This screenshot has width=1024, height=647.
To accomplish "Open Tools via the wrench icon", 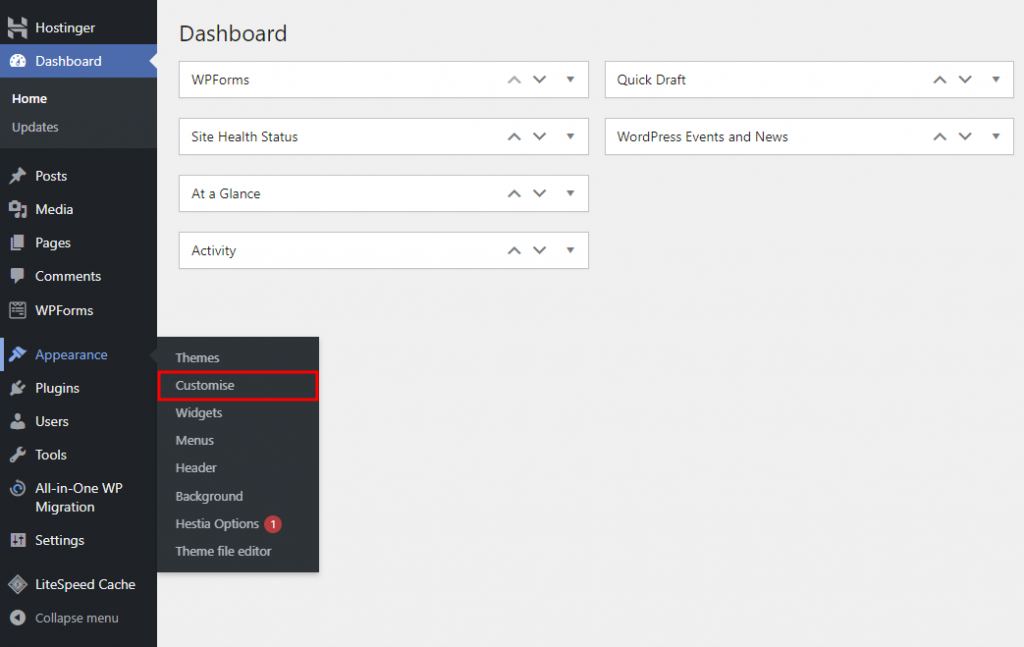I will tap(17, 455).
